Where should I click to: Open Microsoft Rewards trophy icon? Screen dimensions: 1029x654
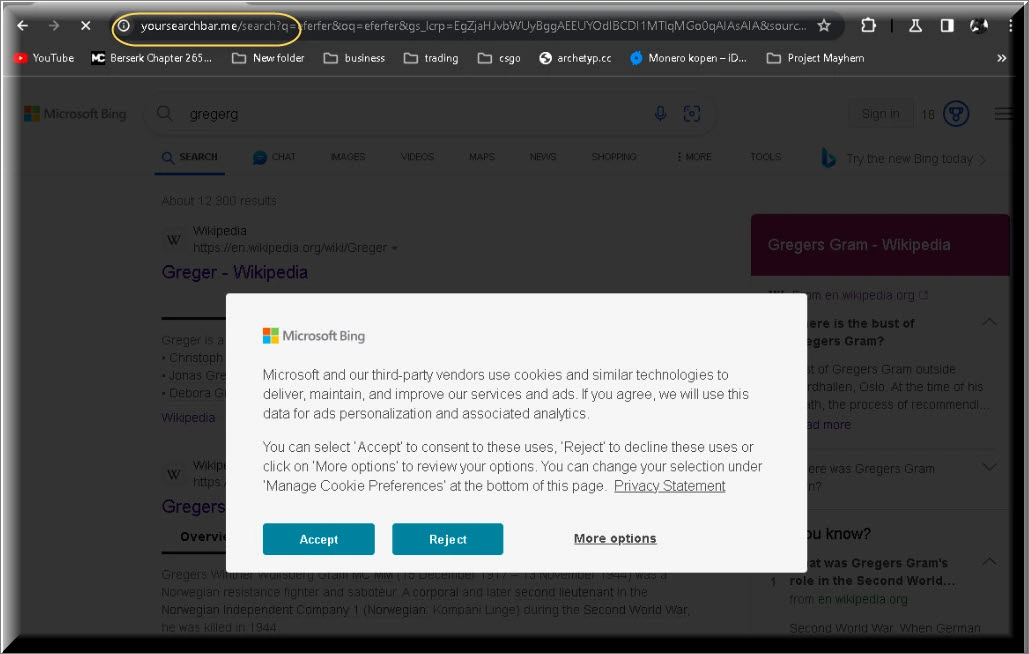(x=956, y=113)
